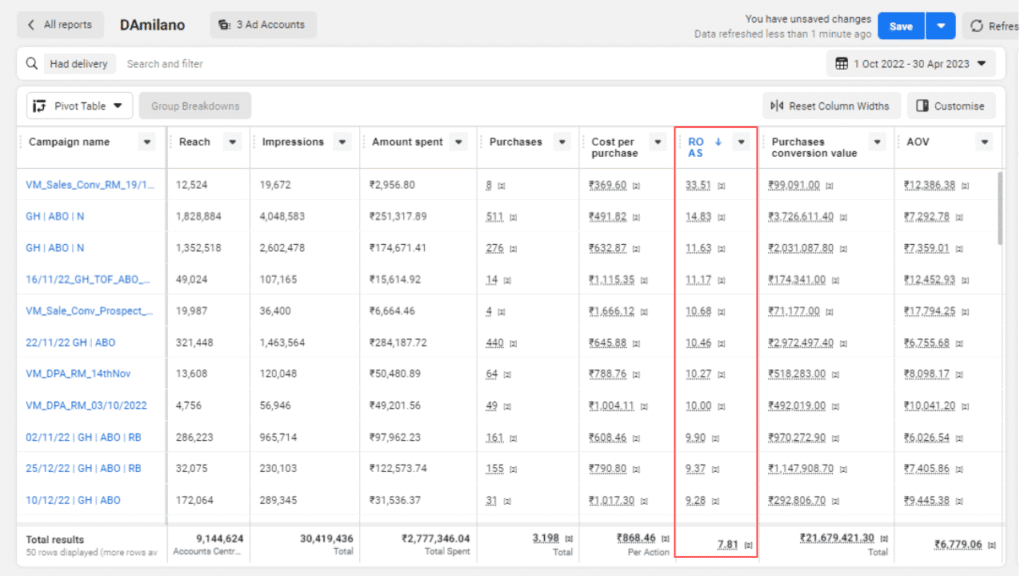Click the calendar icon in date range
Viewport: 1024px width, 576px height.
pyautogui.click(x=842, y=64)
